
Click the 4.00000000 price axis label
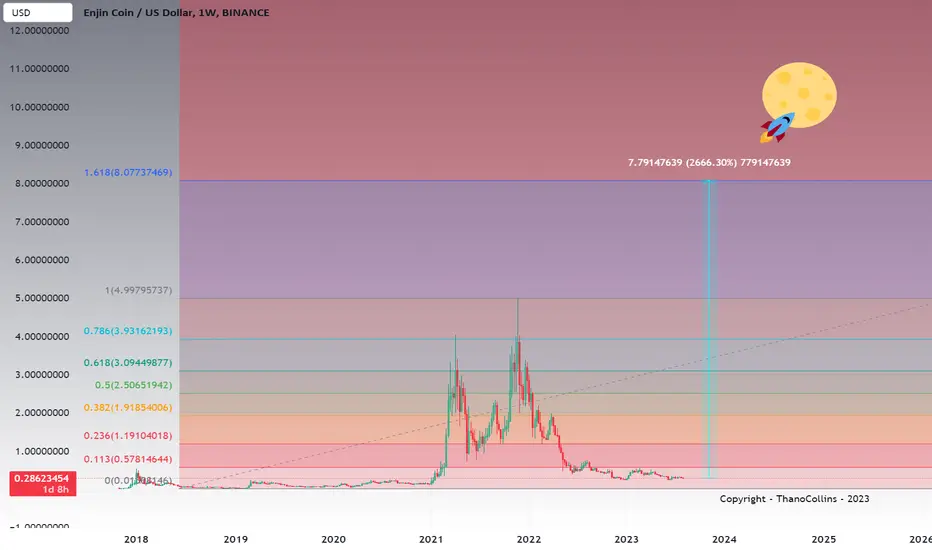pos(42,337)
